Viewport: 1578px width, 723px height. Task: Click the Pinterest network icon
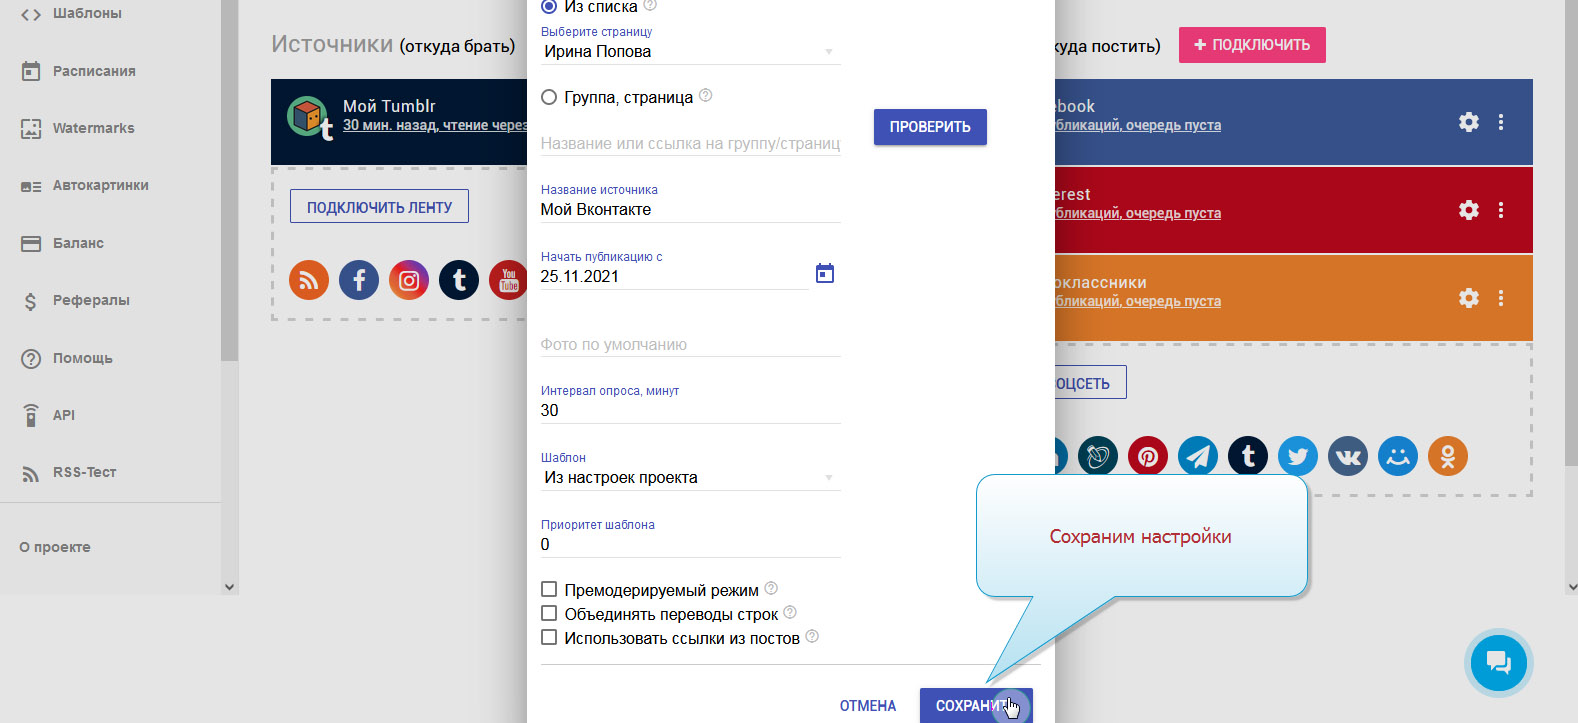(1148, 456)
